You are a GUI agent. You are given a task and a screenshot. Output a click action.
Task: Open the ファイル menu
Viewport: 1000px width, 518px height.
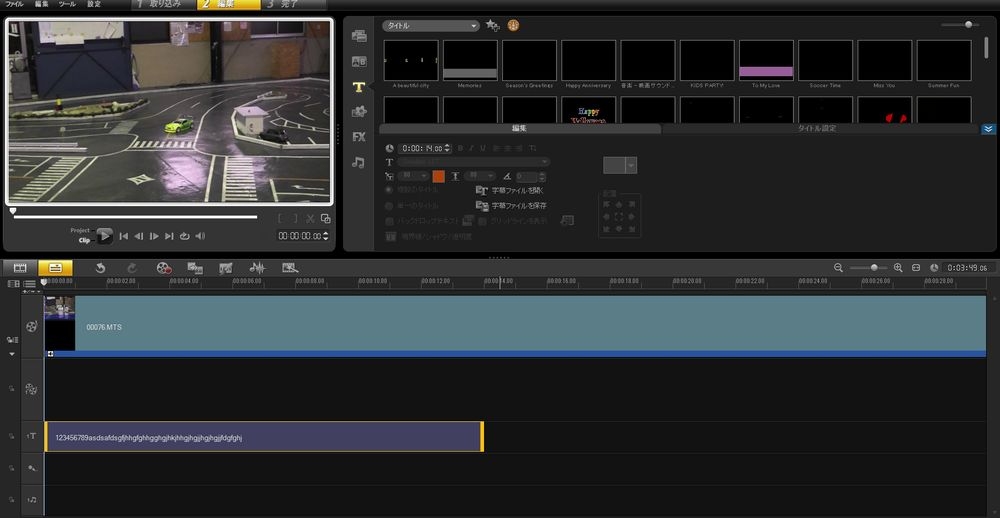15,5
